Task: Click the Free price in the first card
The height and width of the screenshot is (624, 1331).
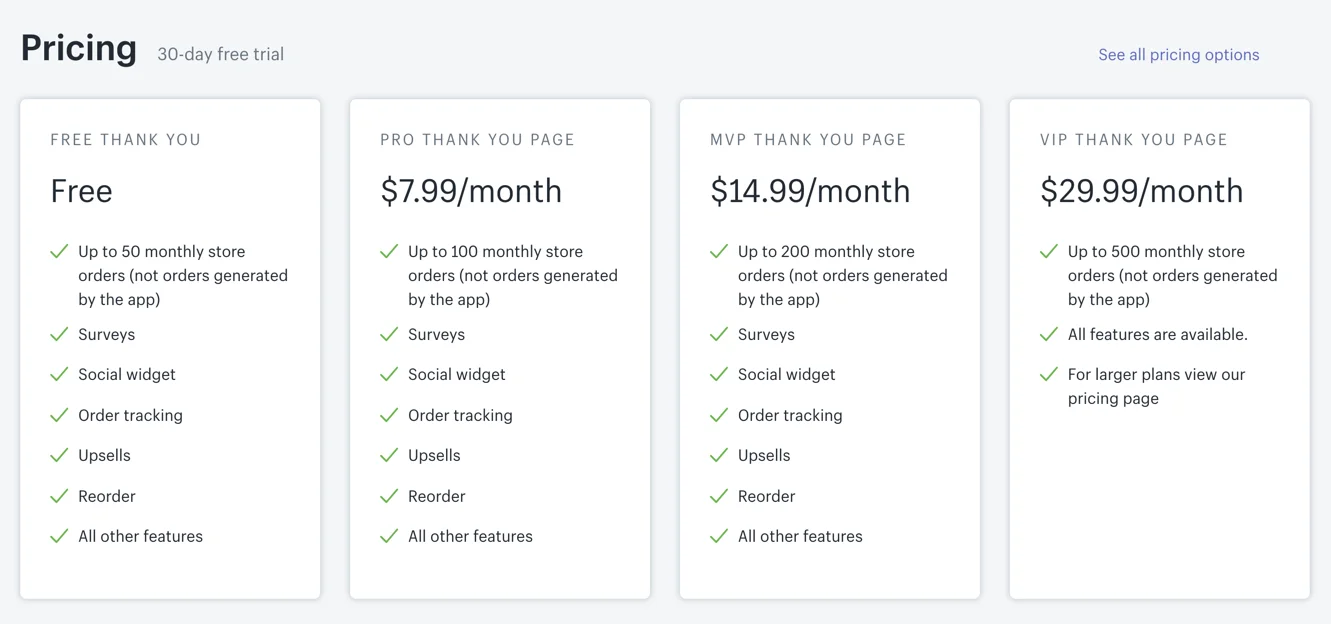Action: 82,191
